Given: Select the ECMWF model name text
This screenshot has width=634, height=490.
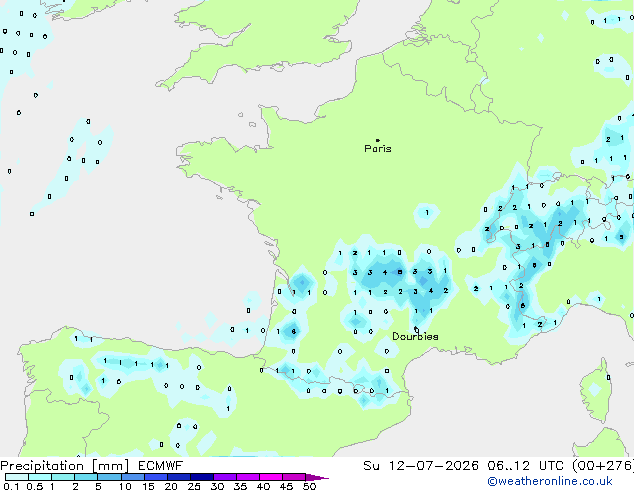Looking at the screenshot, I should [161, 466].
